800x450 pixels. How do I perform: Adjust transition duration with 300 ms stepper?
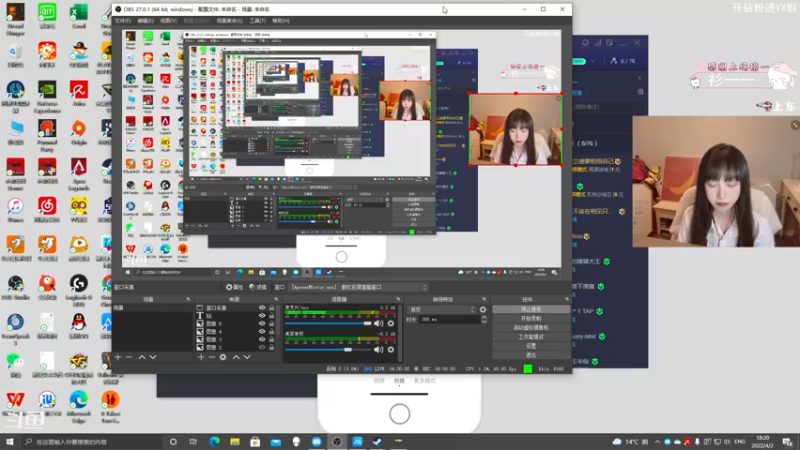click(x=484, y=319)
